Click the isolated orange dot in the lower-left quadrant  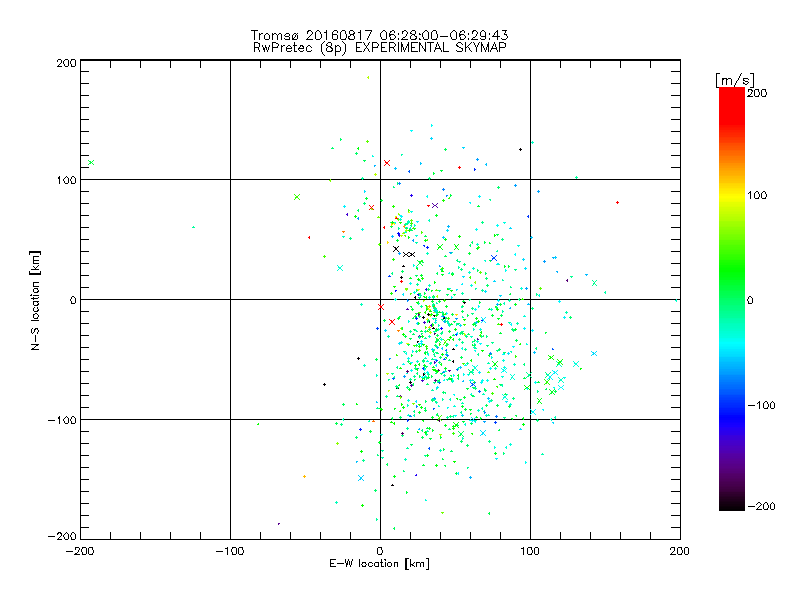tap(305, 477)
